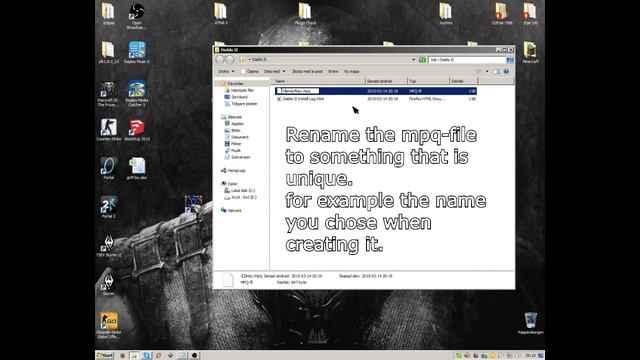The image size is (640, 360).
Task: Click the Explorer help question mark icon
Action: pyautogui.click(x=507, y=71)
